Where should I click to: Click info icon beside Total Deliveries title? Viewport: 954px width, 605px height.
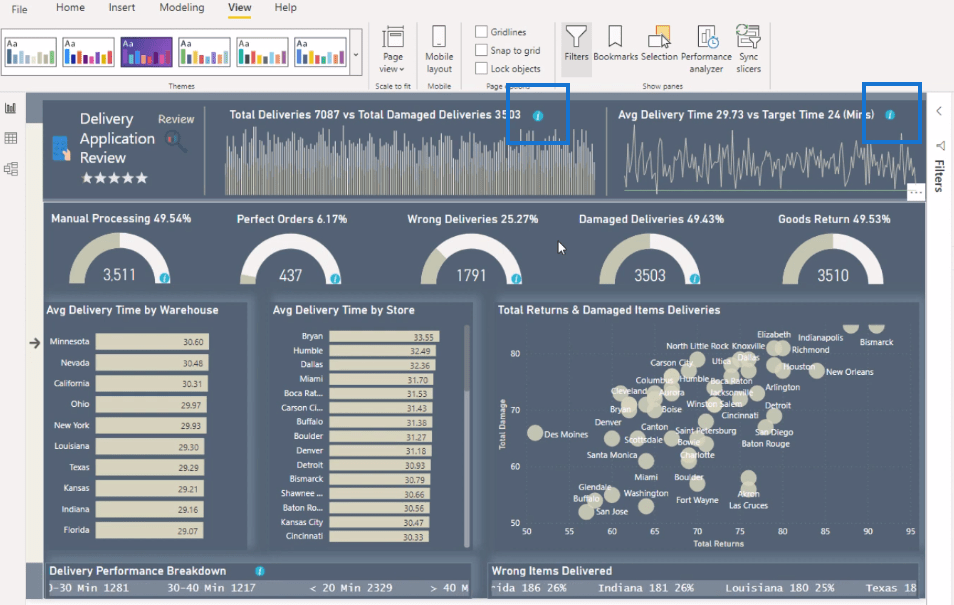coord(538,116)
